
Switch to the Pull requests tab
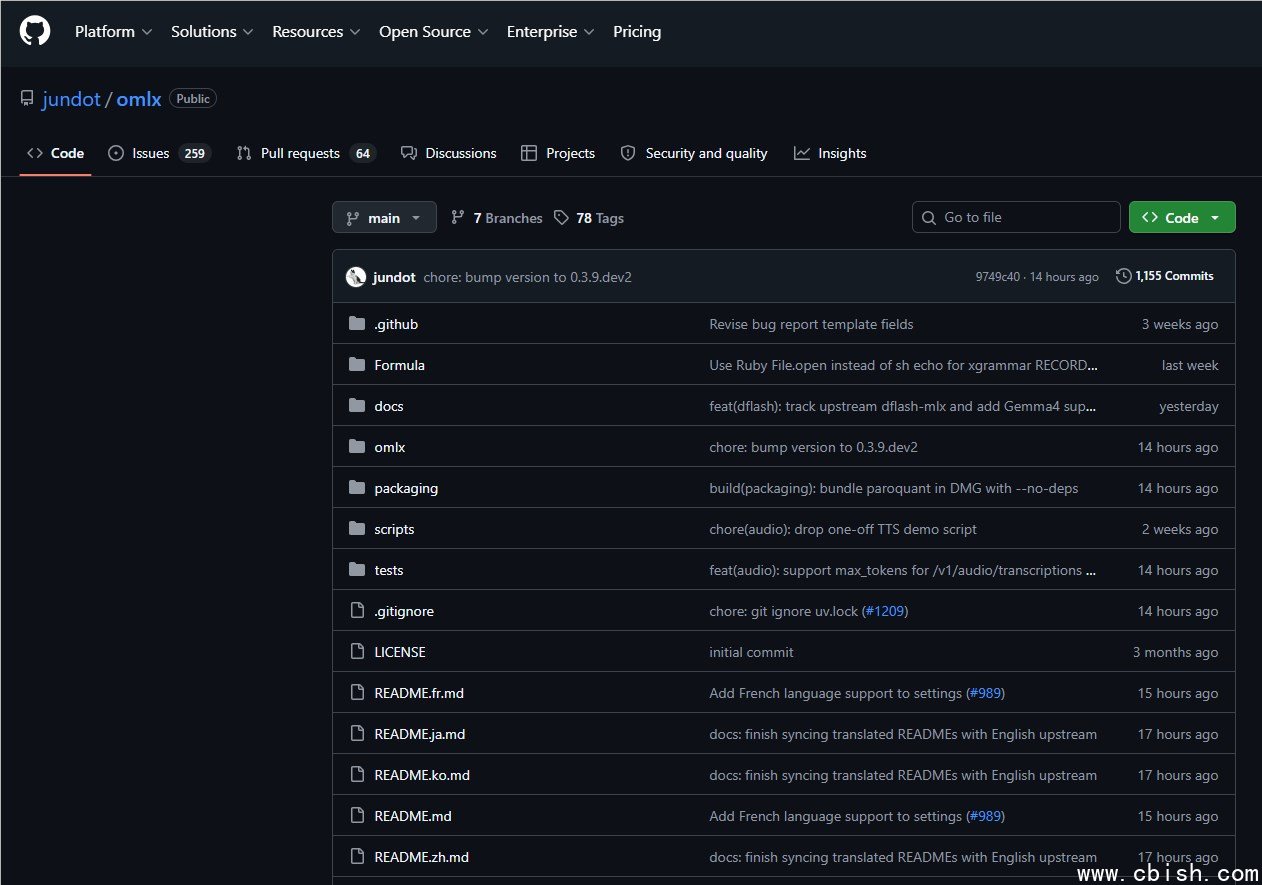click(305, 153)
